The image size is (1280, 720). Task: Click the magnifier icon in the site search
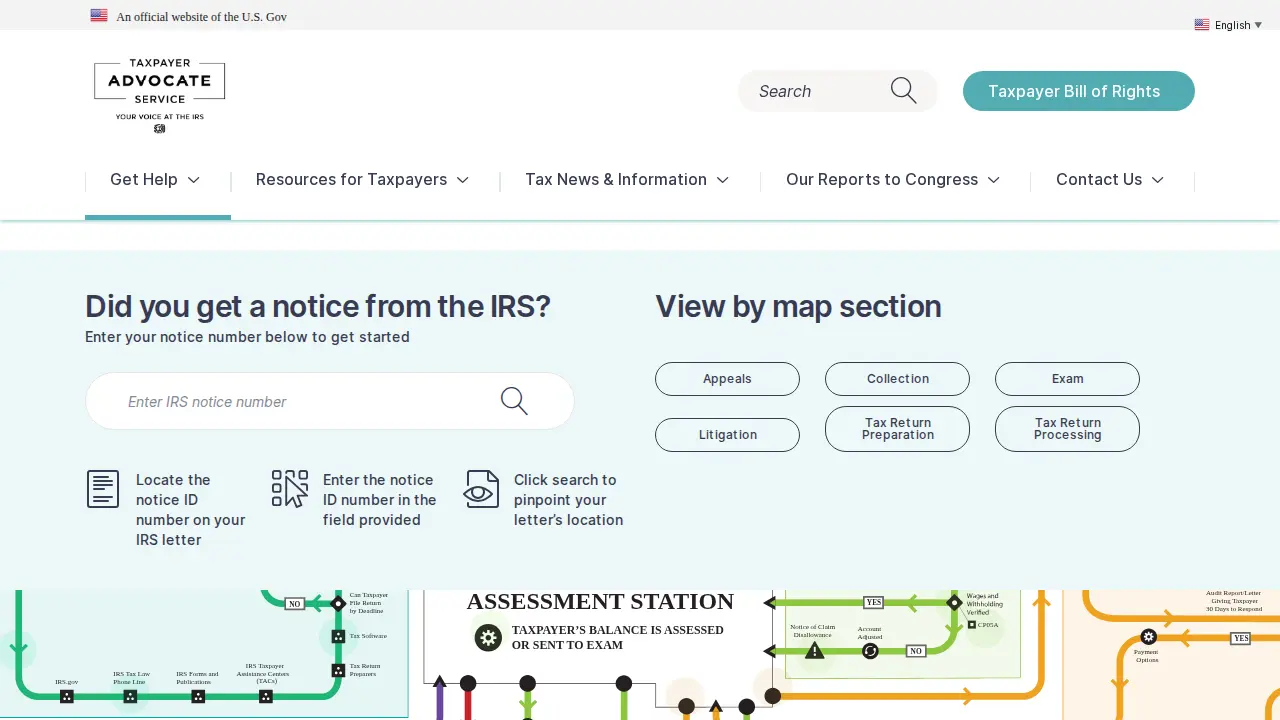(x=903, y=91)
